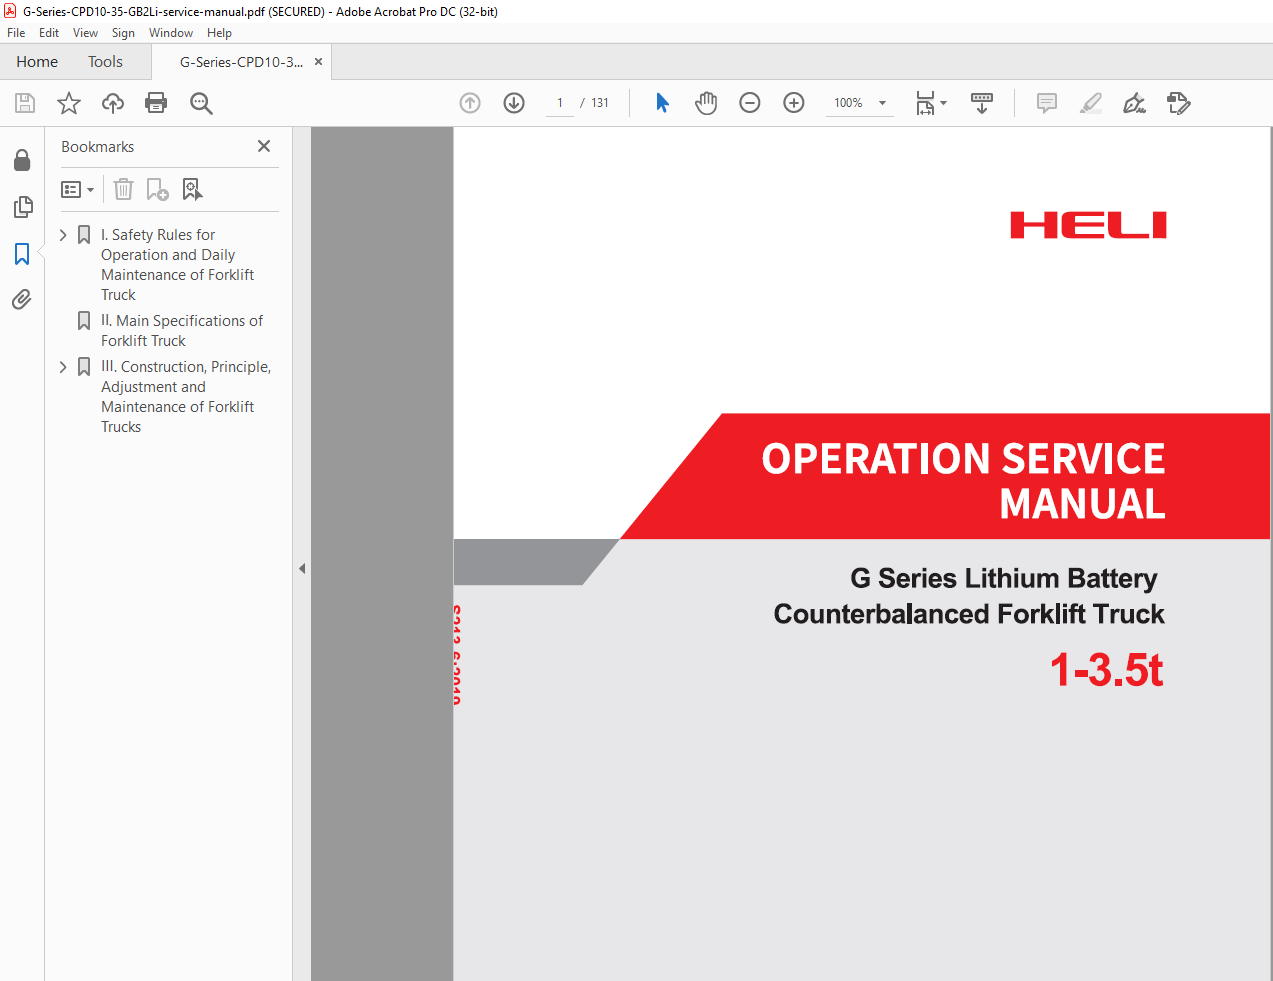Image resolution: width=1273 pixels, height=981 pixels.
Task: Open bookmark II. Main Specifications
Action: tap(182, 331)
